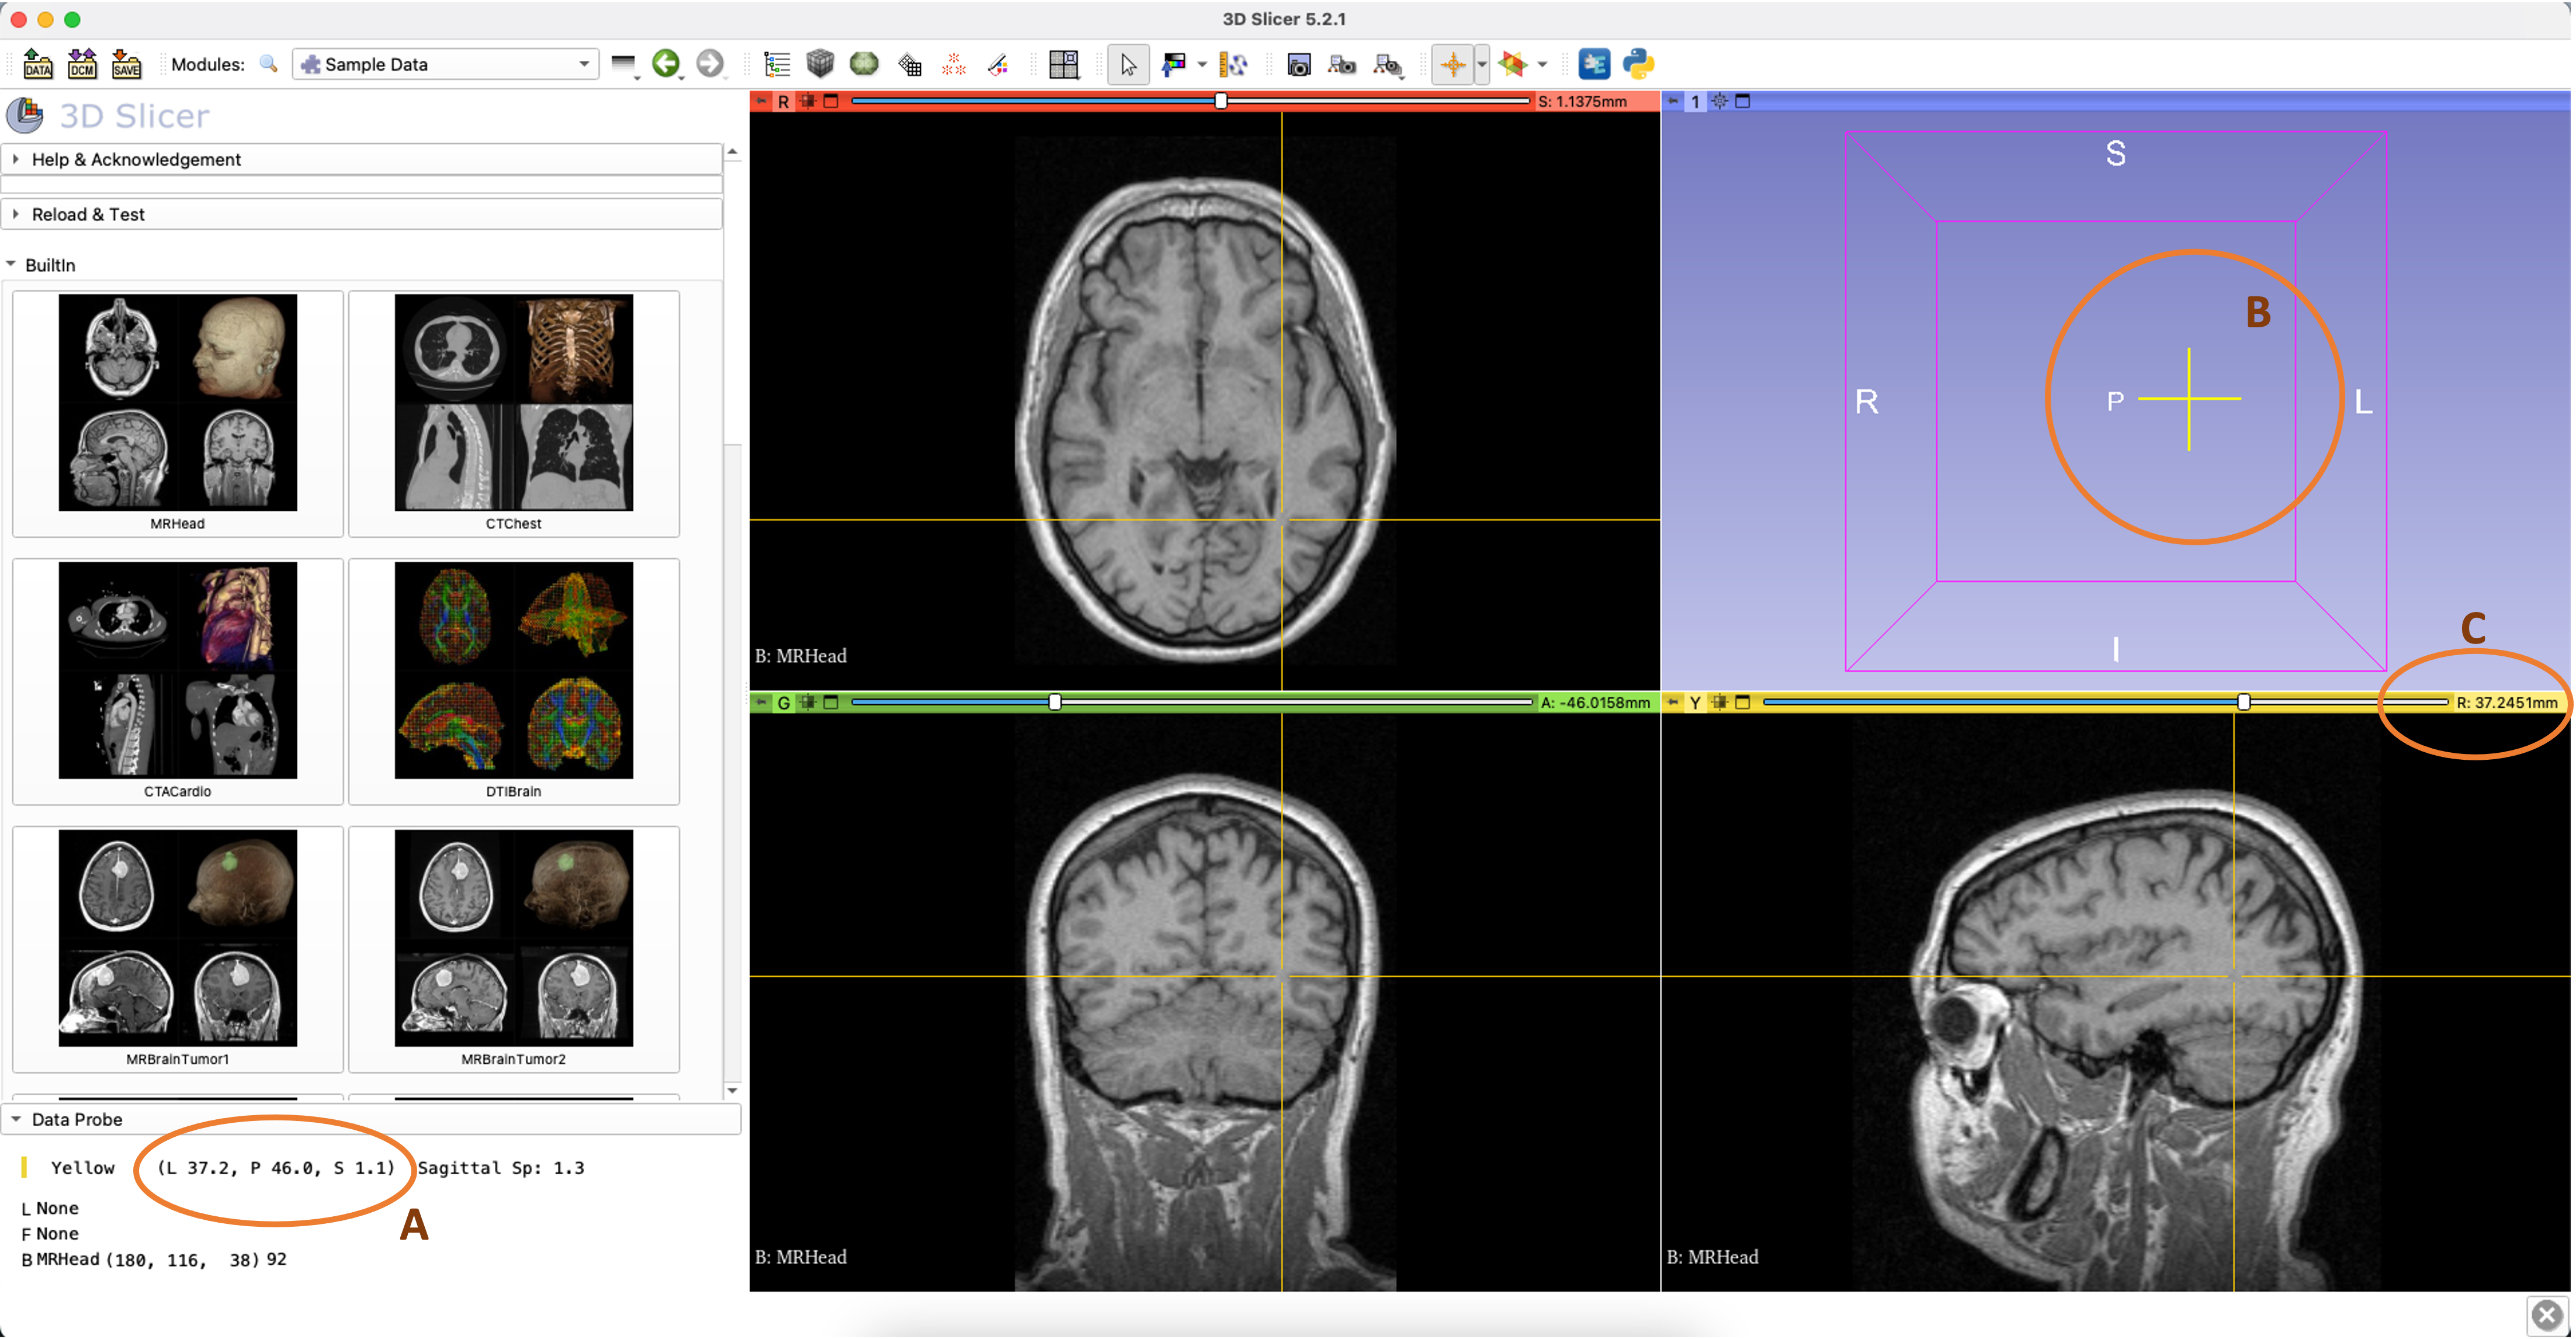Image resolution: width=2576 pixels, height=1339 pixels.
Task: Toggle pin on the 3D view bar
Action: [x=1673, y=101]
